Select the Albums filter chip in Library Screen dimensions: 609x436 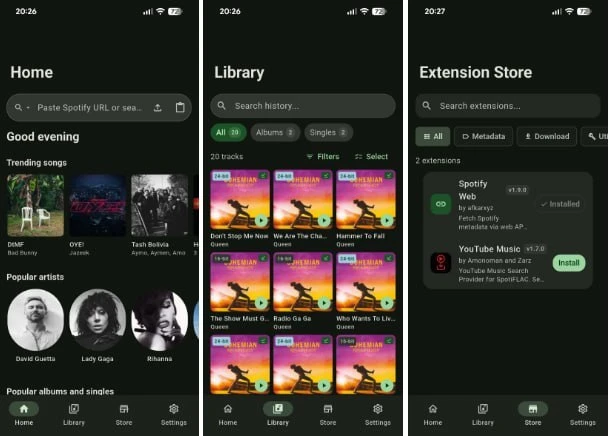tap(275, 132)
